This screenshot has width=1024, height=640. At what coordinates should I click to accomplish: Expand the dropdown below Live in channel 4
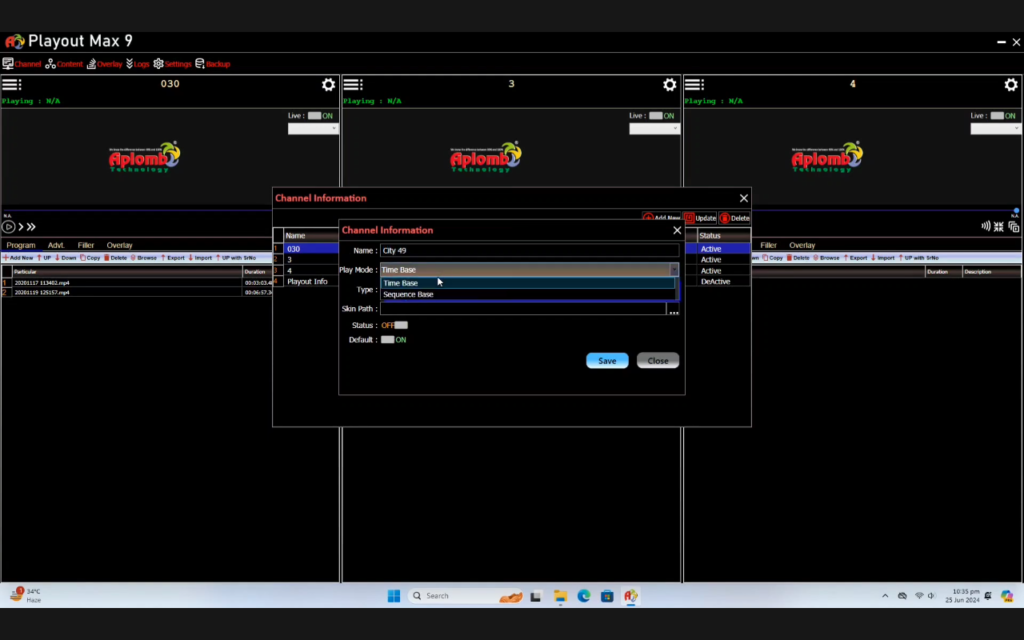[994, 129]
